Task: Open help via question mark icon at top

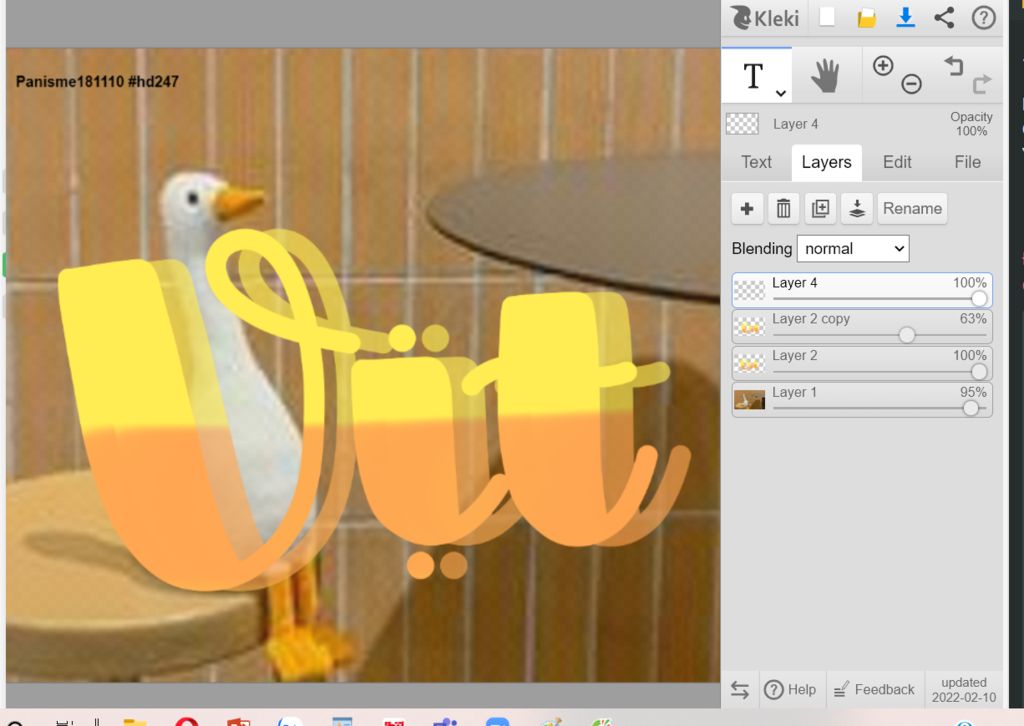Action: (984, 18)
